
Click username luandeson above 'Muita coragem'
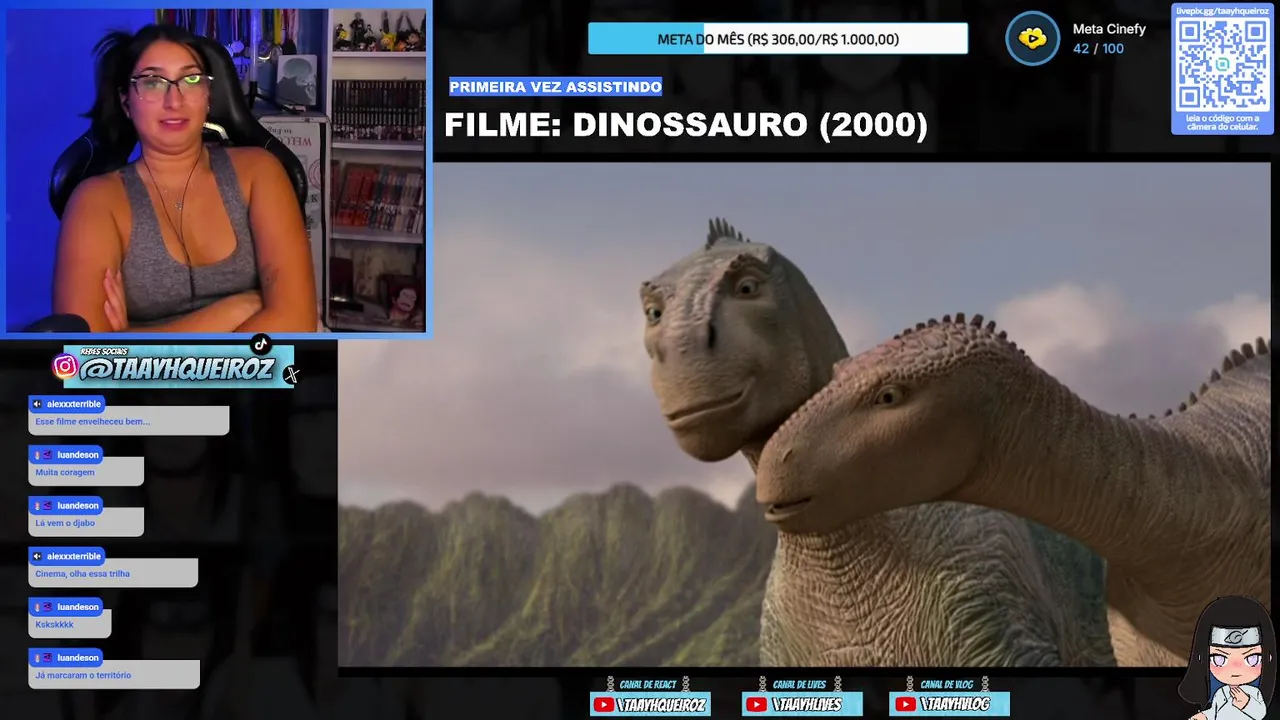click(78, 455)
